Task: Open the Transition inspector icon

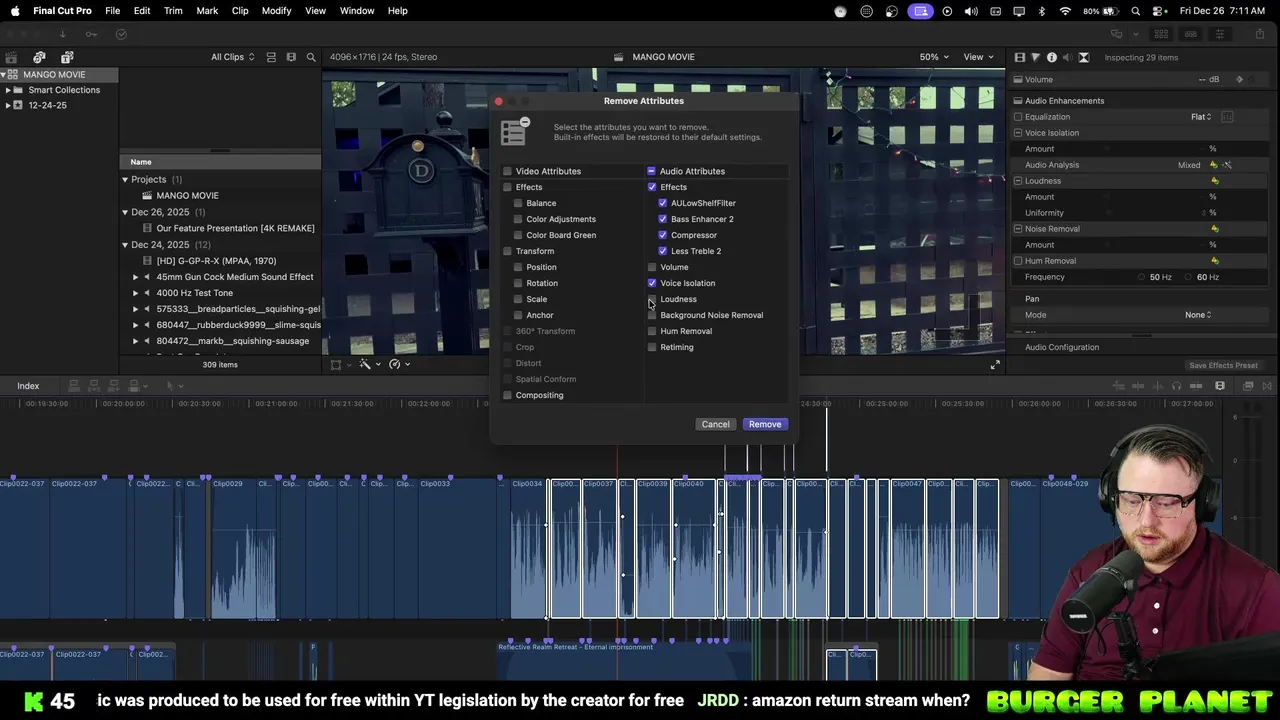Action: [x=1084, y=57]
